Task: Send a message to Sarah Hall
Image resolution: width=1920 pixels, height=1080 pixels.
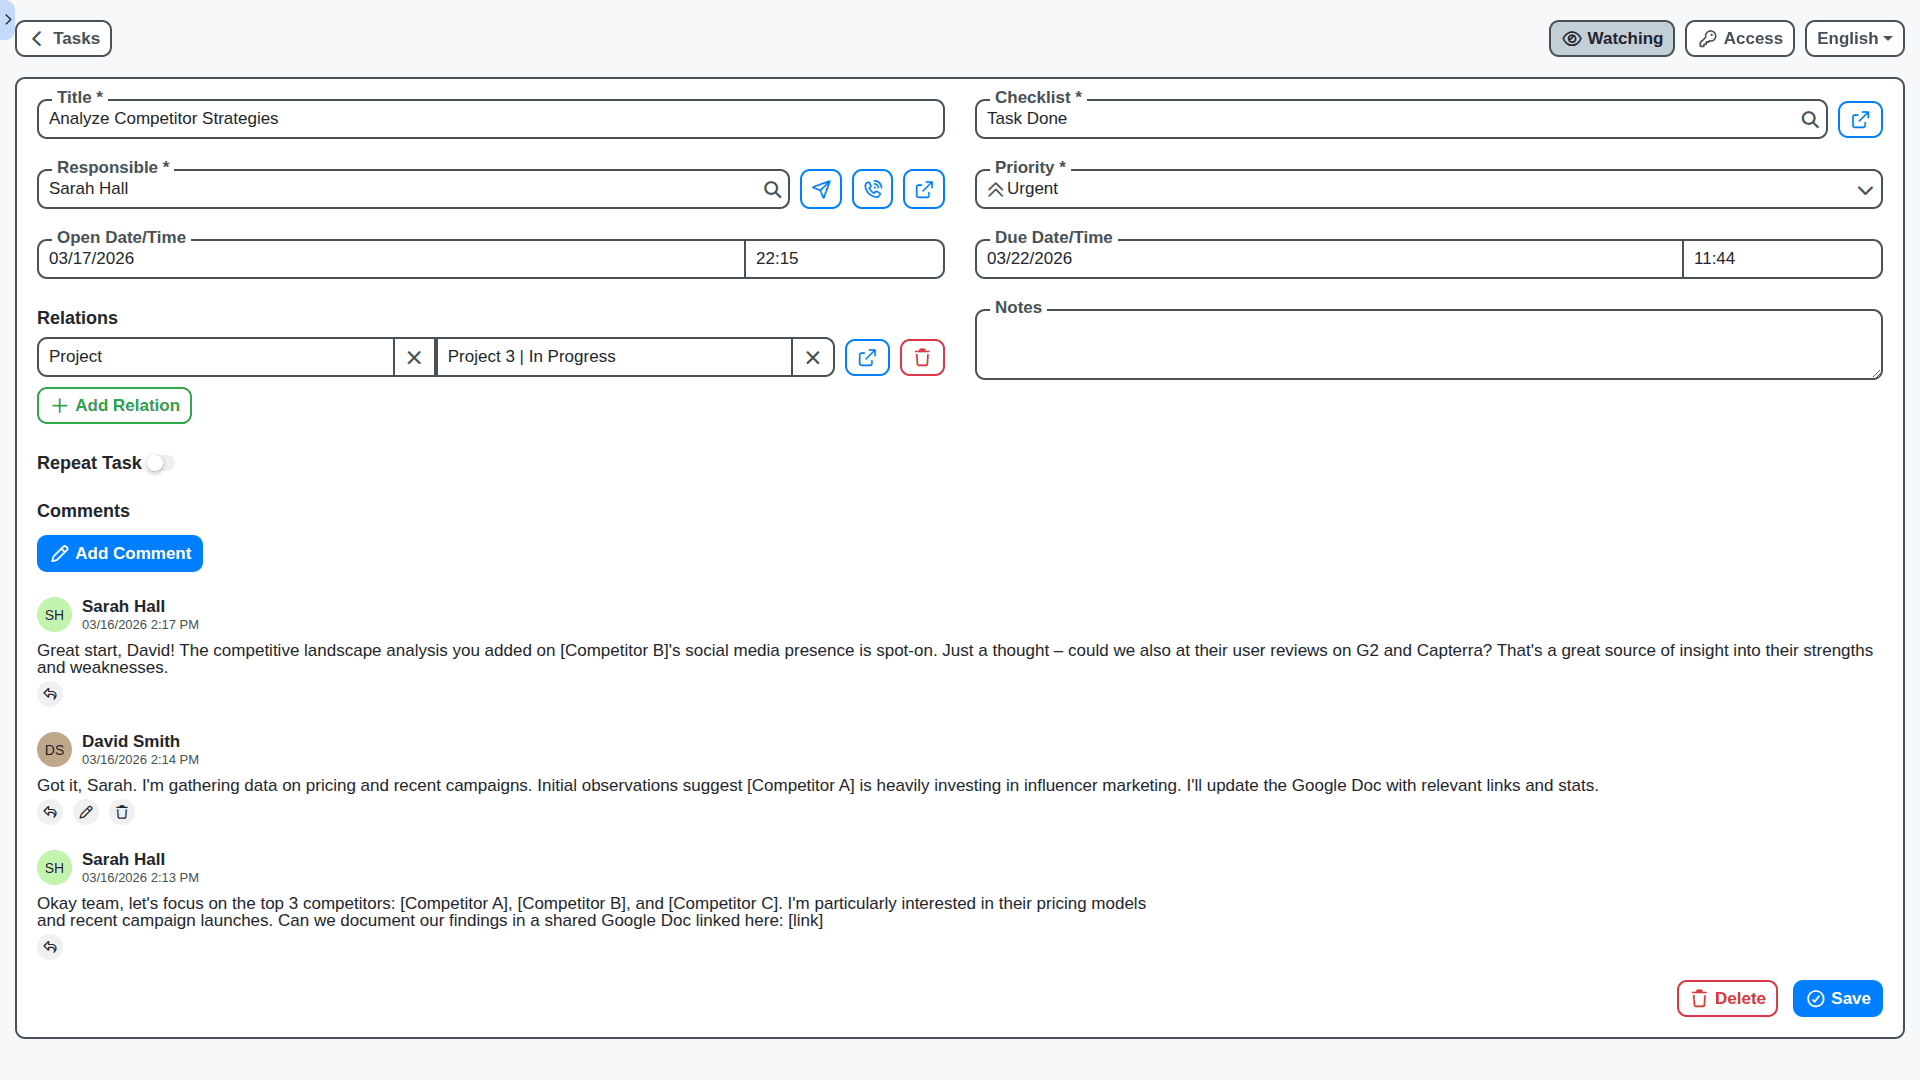Action: click(820, 189)
